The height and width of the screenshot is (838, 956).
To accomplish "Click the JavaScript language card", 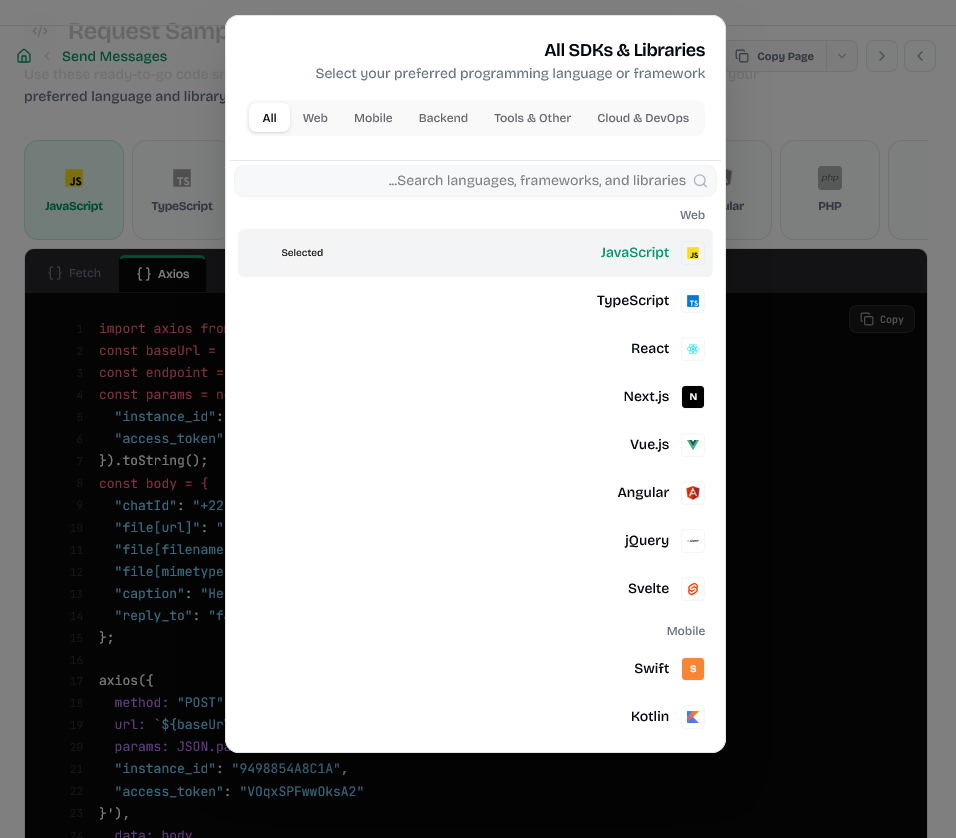I will 74,190.
